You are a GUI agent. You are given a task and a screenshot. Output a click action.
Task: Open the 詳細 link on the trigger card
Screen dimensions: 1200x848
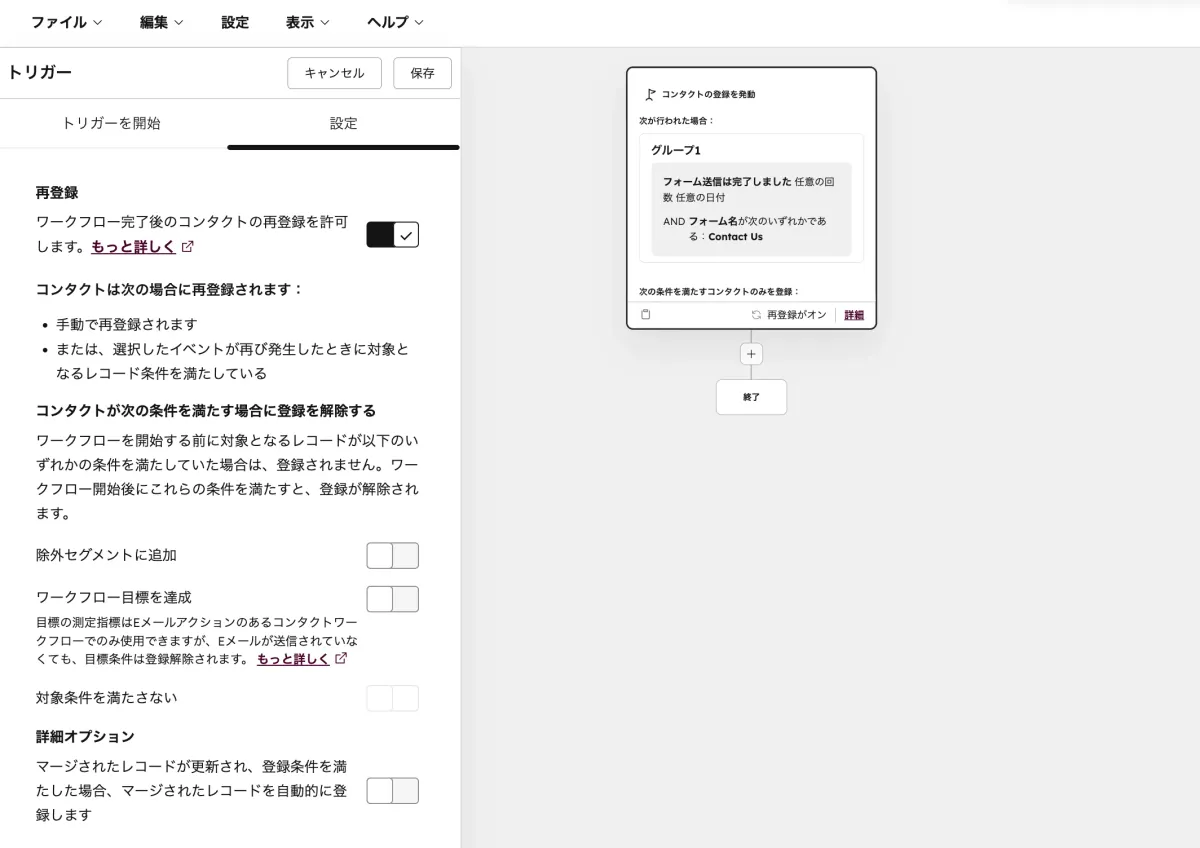[853, 314]
